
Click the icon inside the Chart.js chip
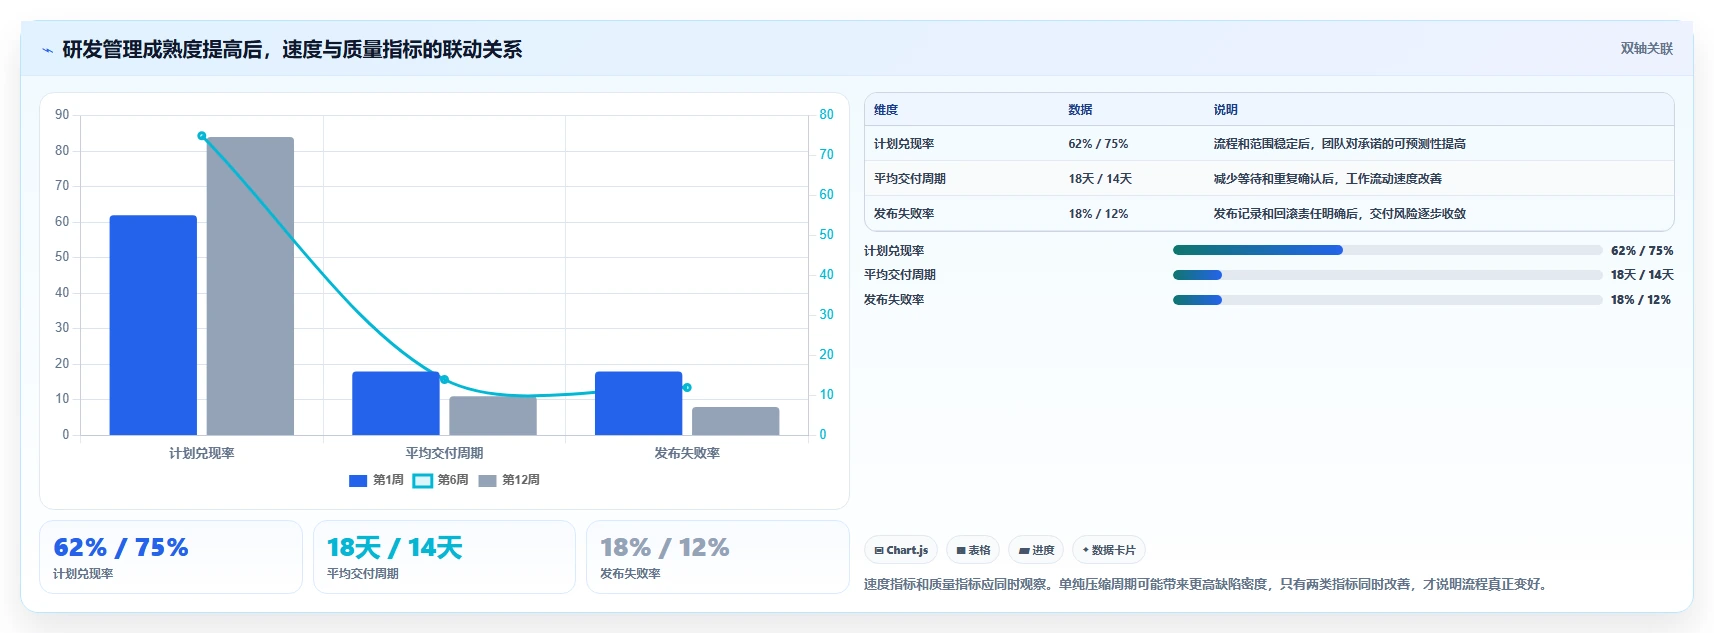879,551
